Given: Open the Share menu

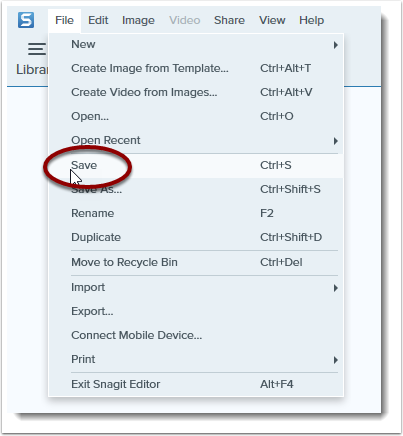Looking at the screenshot, I should 229,20.
